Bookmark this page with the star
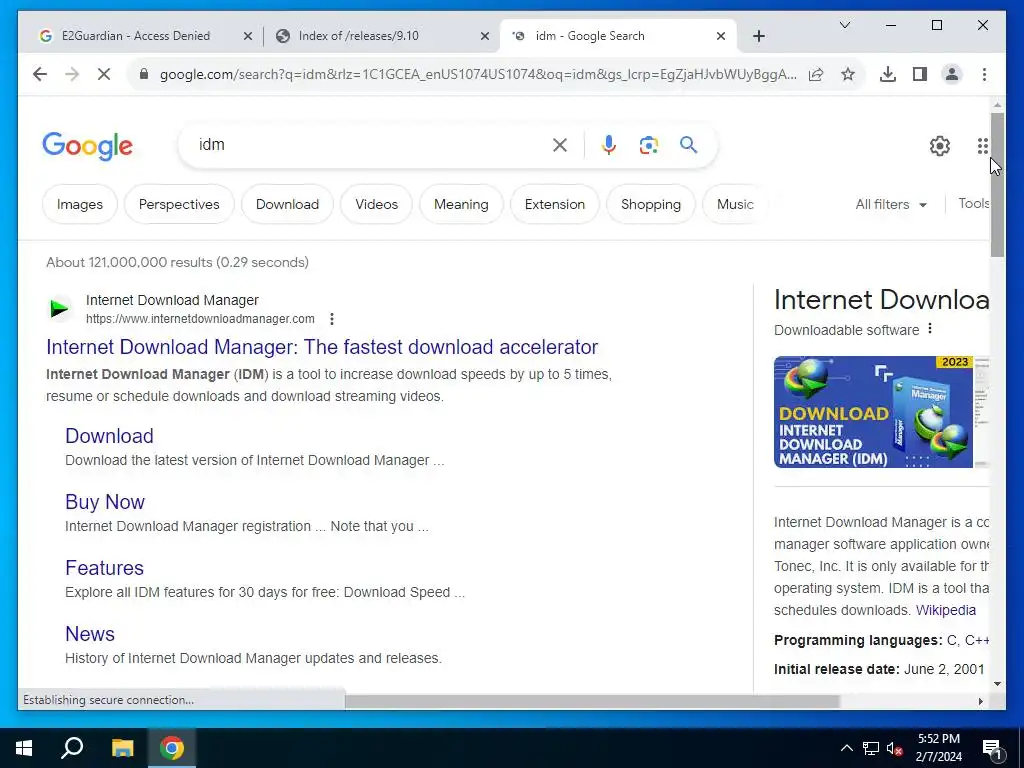 coord(848,74)
